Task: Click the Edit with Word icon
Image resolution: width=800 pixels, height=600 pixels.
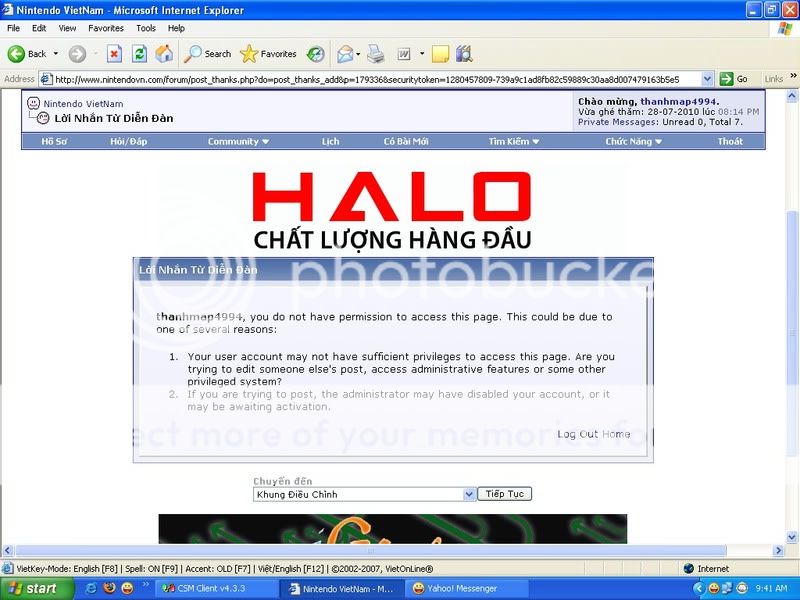Action: (x=404, y=54)
